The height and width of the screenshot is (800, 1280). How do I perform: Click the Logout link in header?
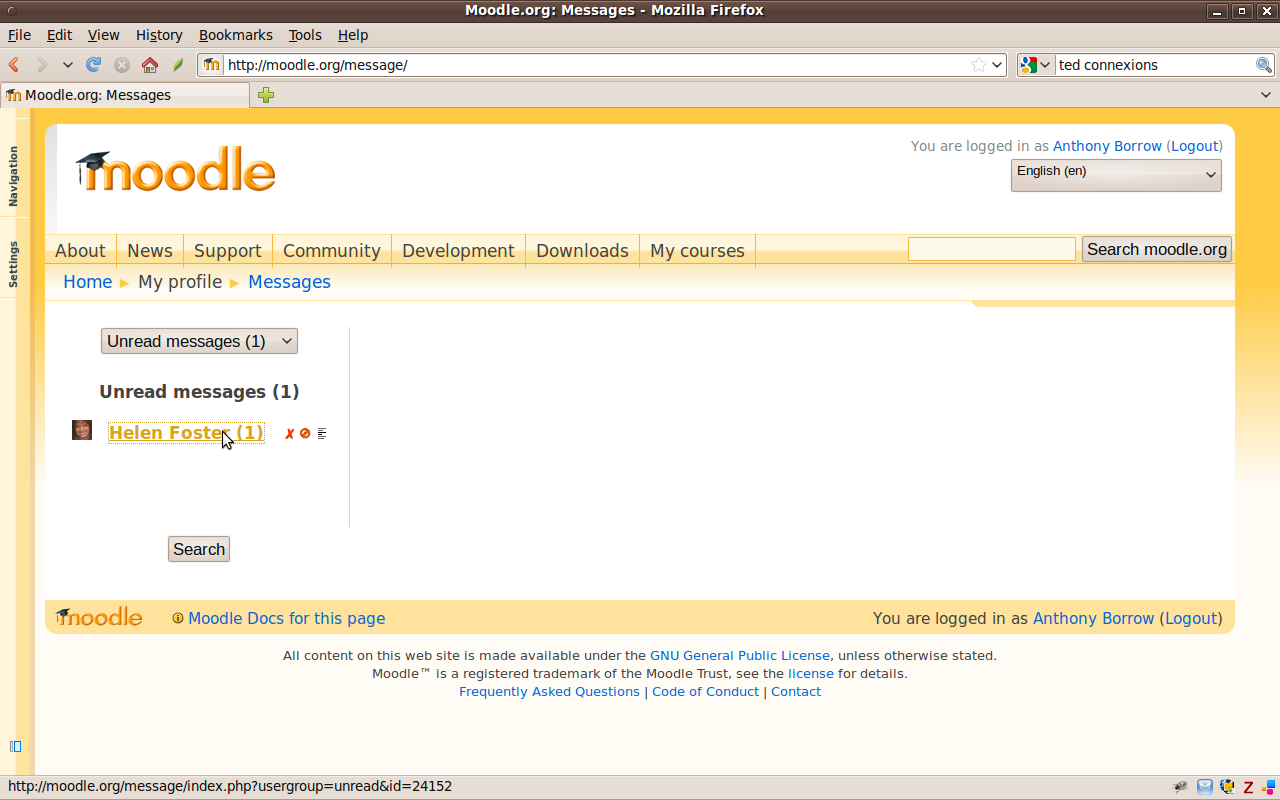[1195, 146]
